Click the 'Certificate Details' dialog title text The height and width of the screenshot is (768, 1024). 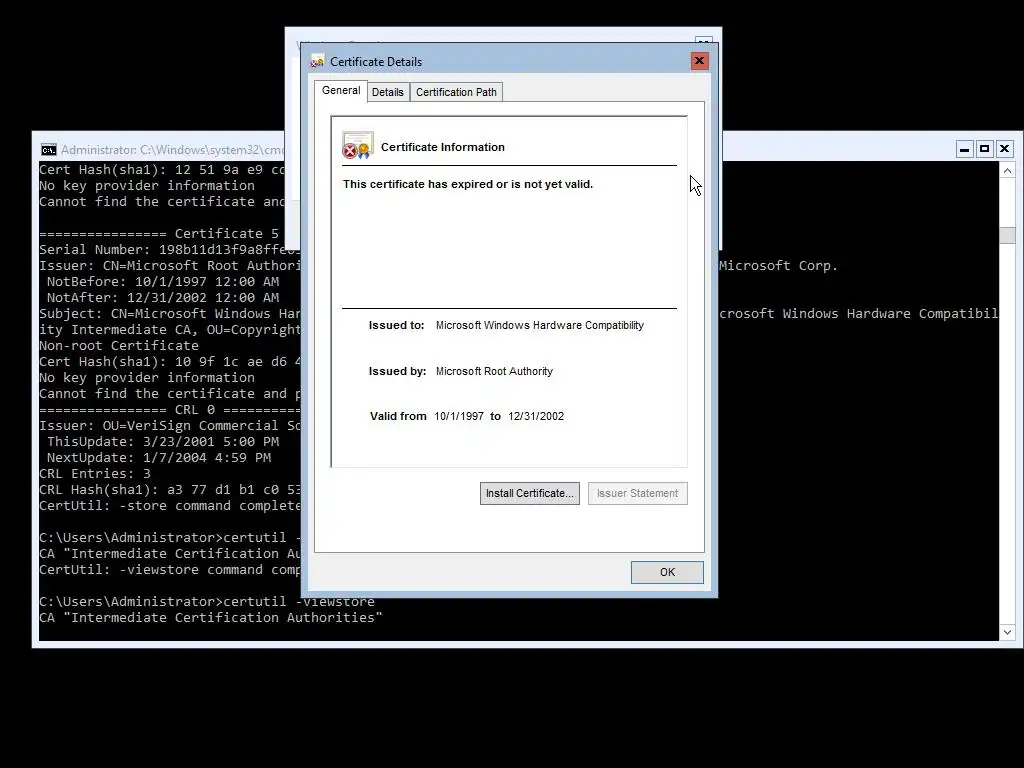pos(376,61)
